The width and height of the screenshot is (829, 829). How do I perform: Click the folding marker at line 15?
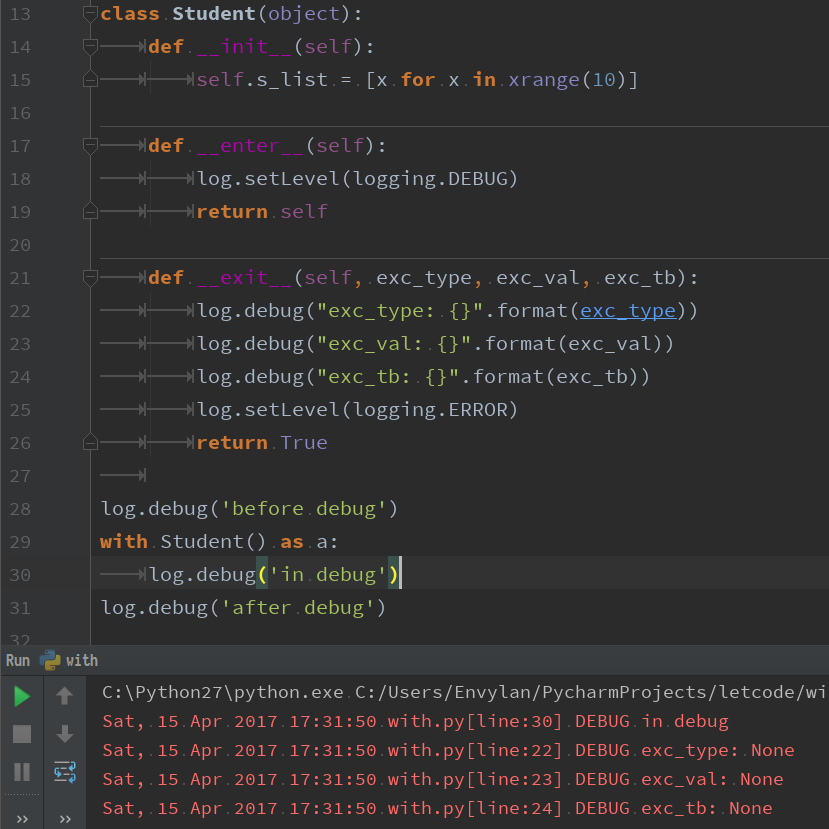coord(89,79)
